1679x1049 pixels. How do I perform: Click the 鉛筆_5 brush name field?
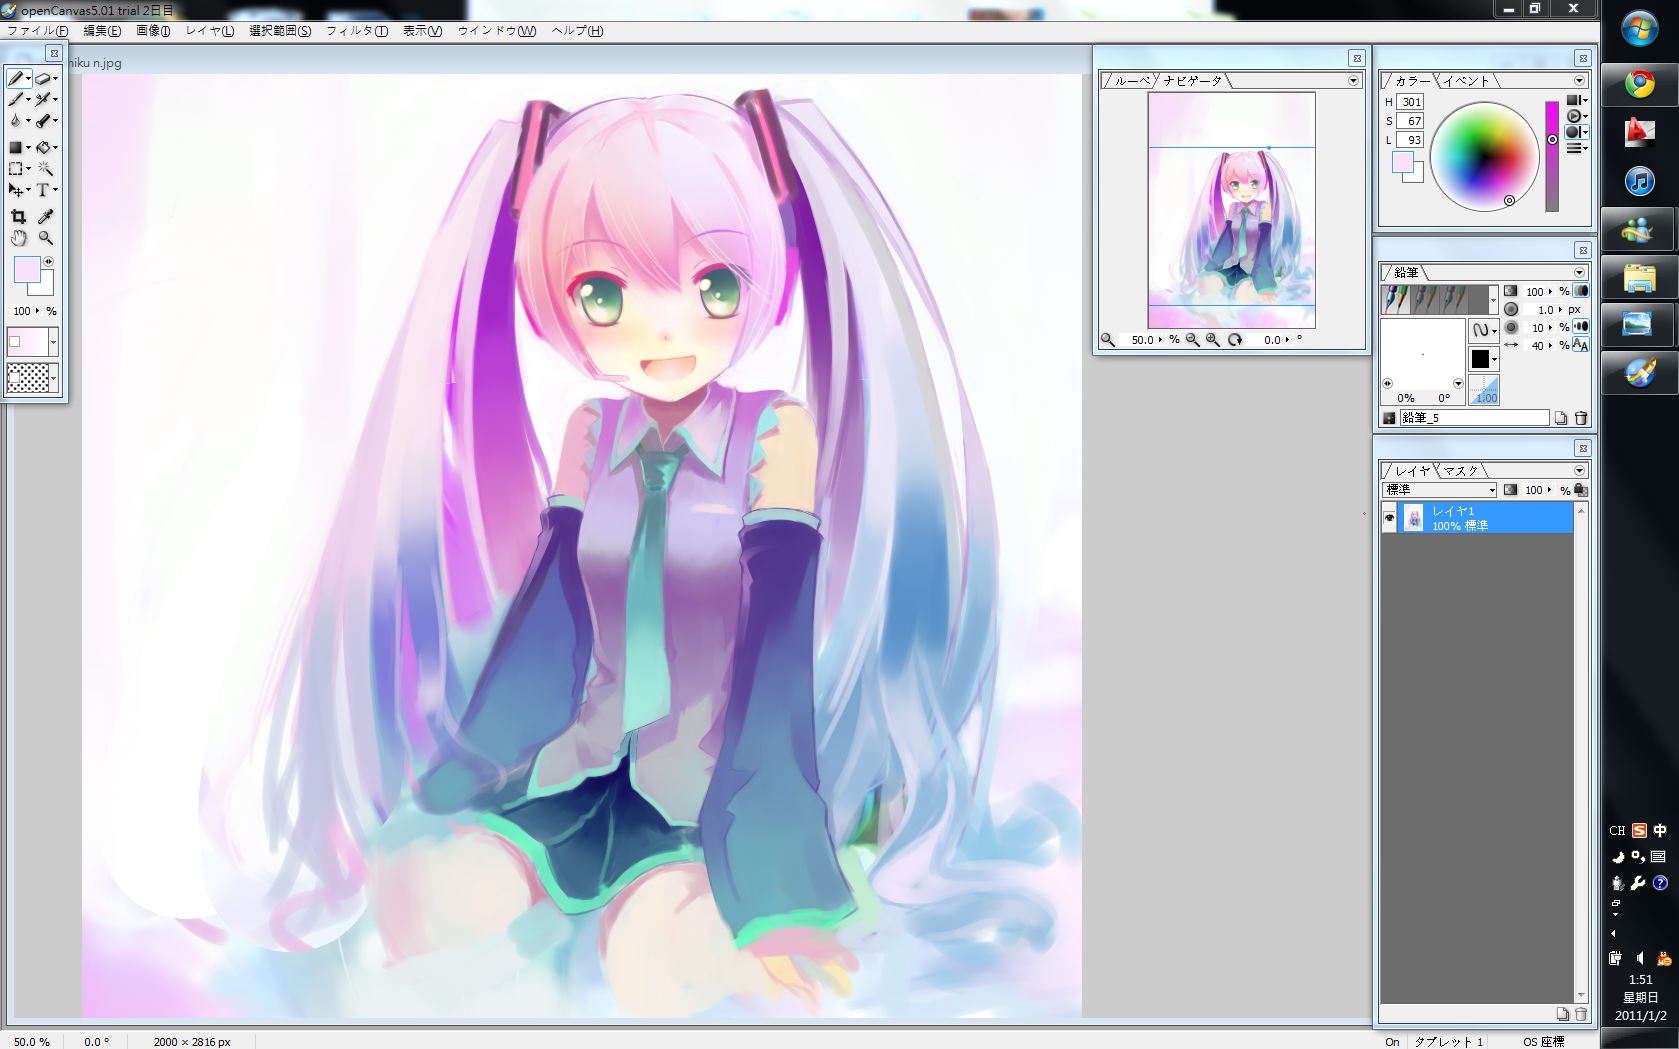[1474, 418]
